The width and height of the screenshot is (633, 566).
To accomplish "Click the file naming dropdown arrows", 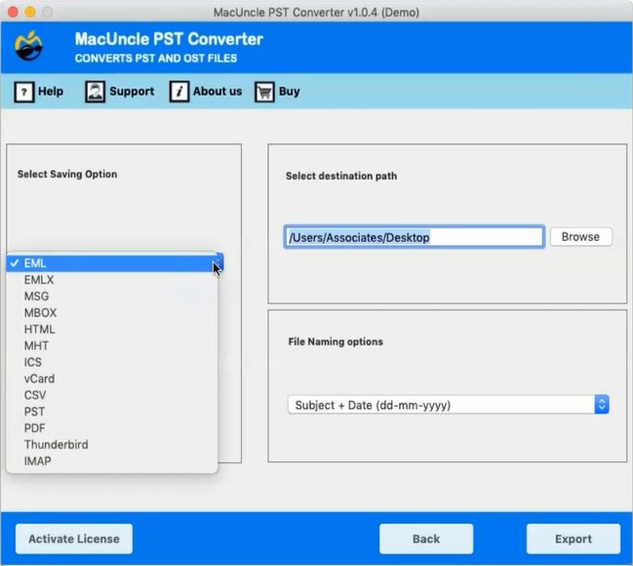I will point(602,405).
